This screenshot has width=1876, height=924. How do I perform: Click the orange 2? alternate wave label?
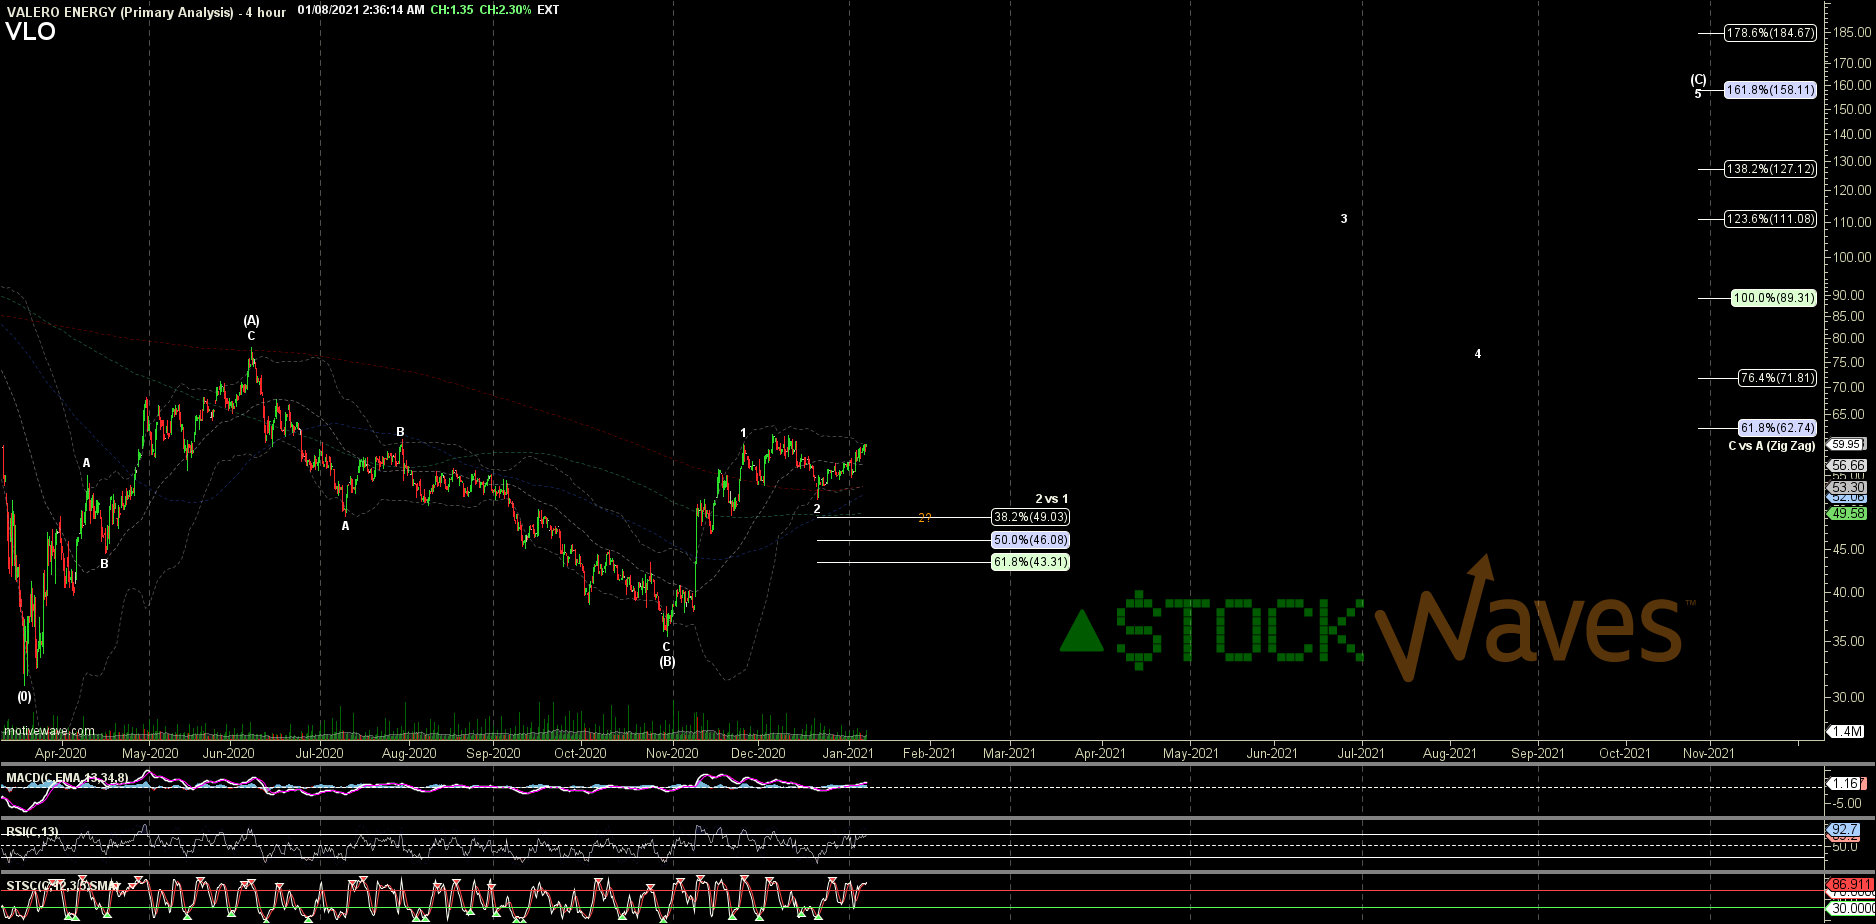coord(925,518)
